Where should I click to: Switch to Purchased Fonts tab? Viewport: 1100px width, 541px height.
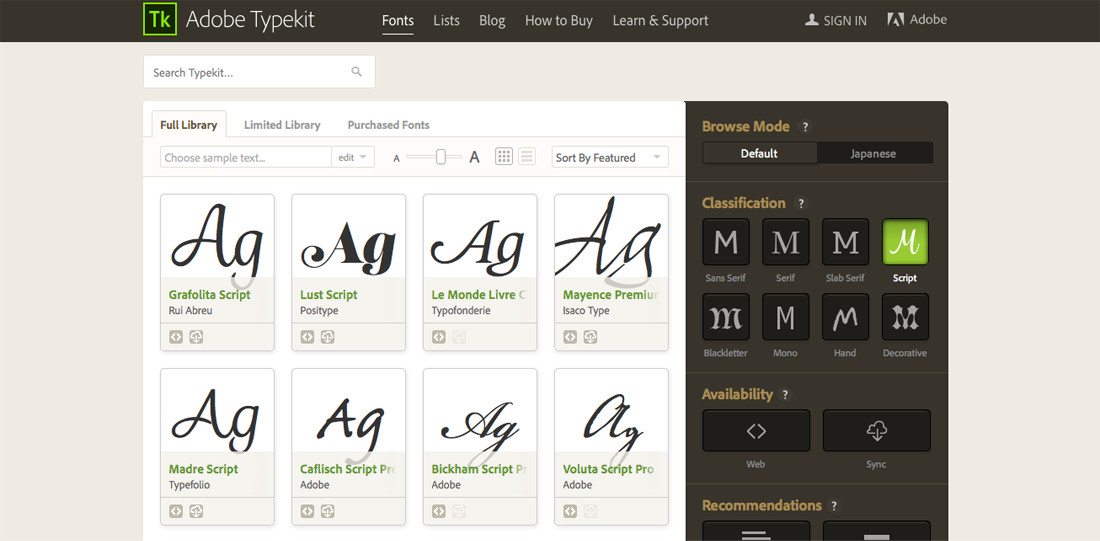tap(389, 125)
